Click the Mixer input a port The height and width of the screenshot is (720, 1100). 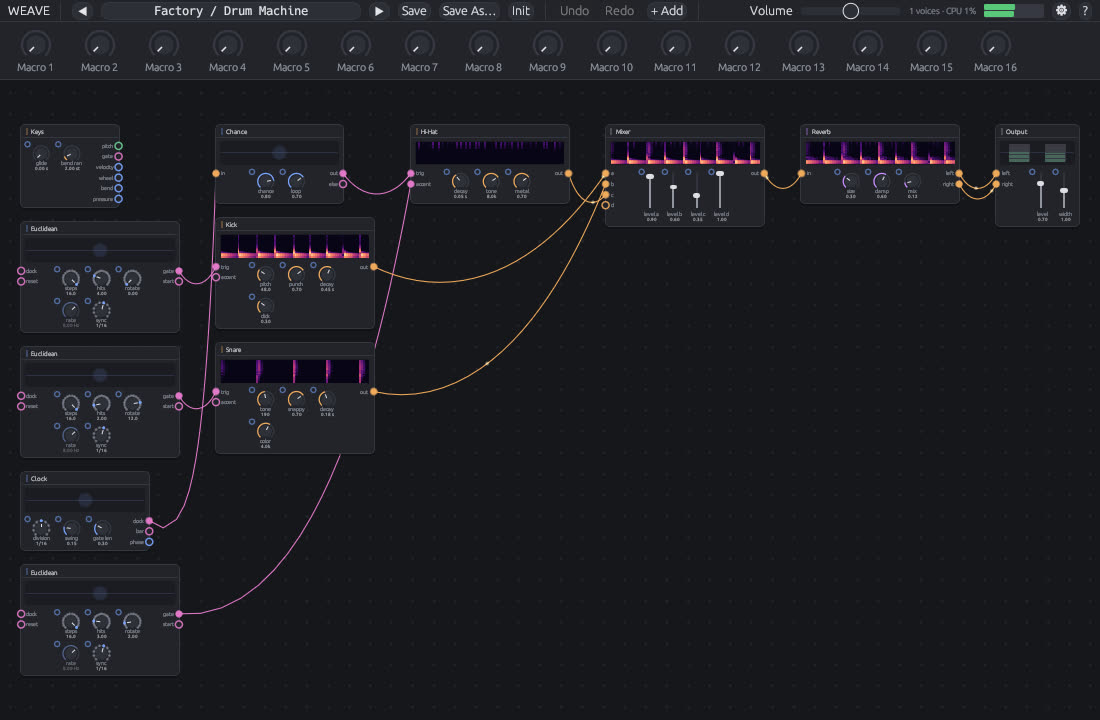click(x=605, y=173)
